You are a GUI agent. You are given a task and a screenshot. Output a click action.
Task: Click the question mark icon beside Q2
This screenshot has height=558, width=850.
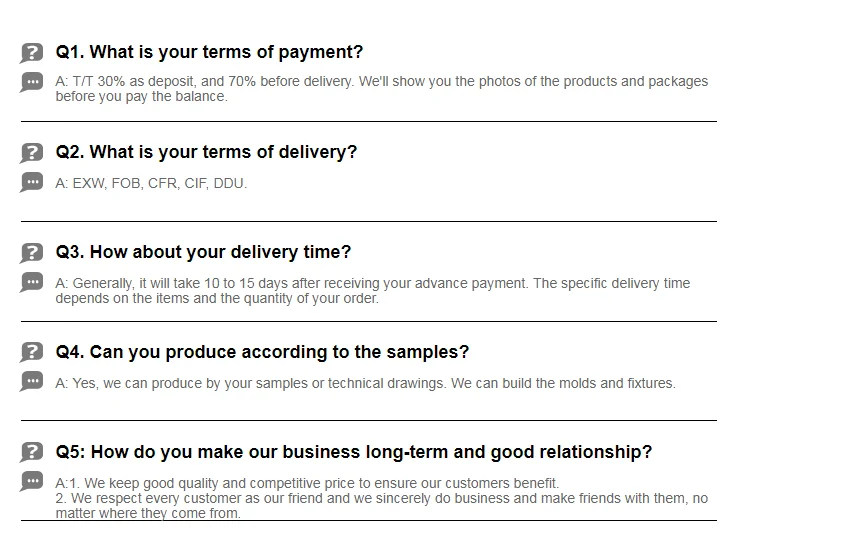coord(31,153)
